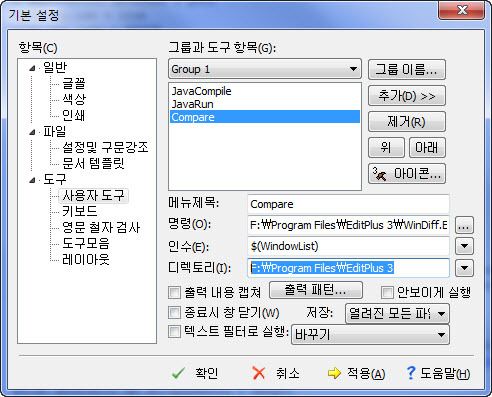Open the 인수(E) argument dropdown arrow

464,246
